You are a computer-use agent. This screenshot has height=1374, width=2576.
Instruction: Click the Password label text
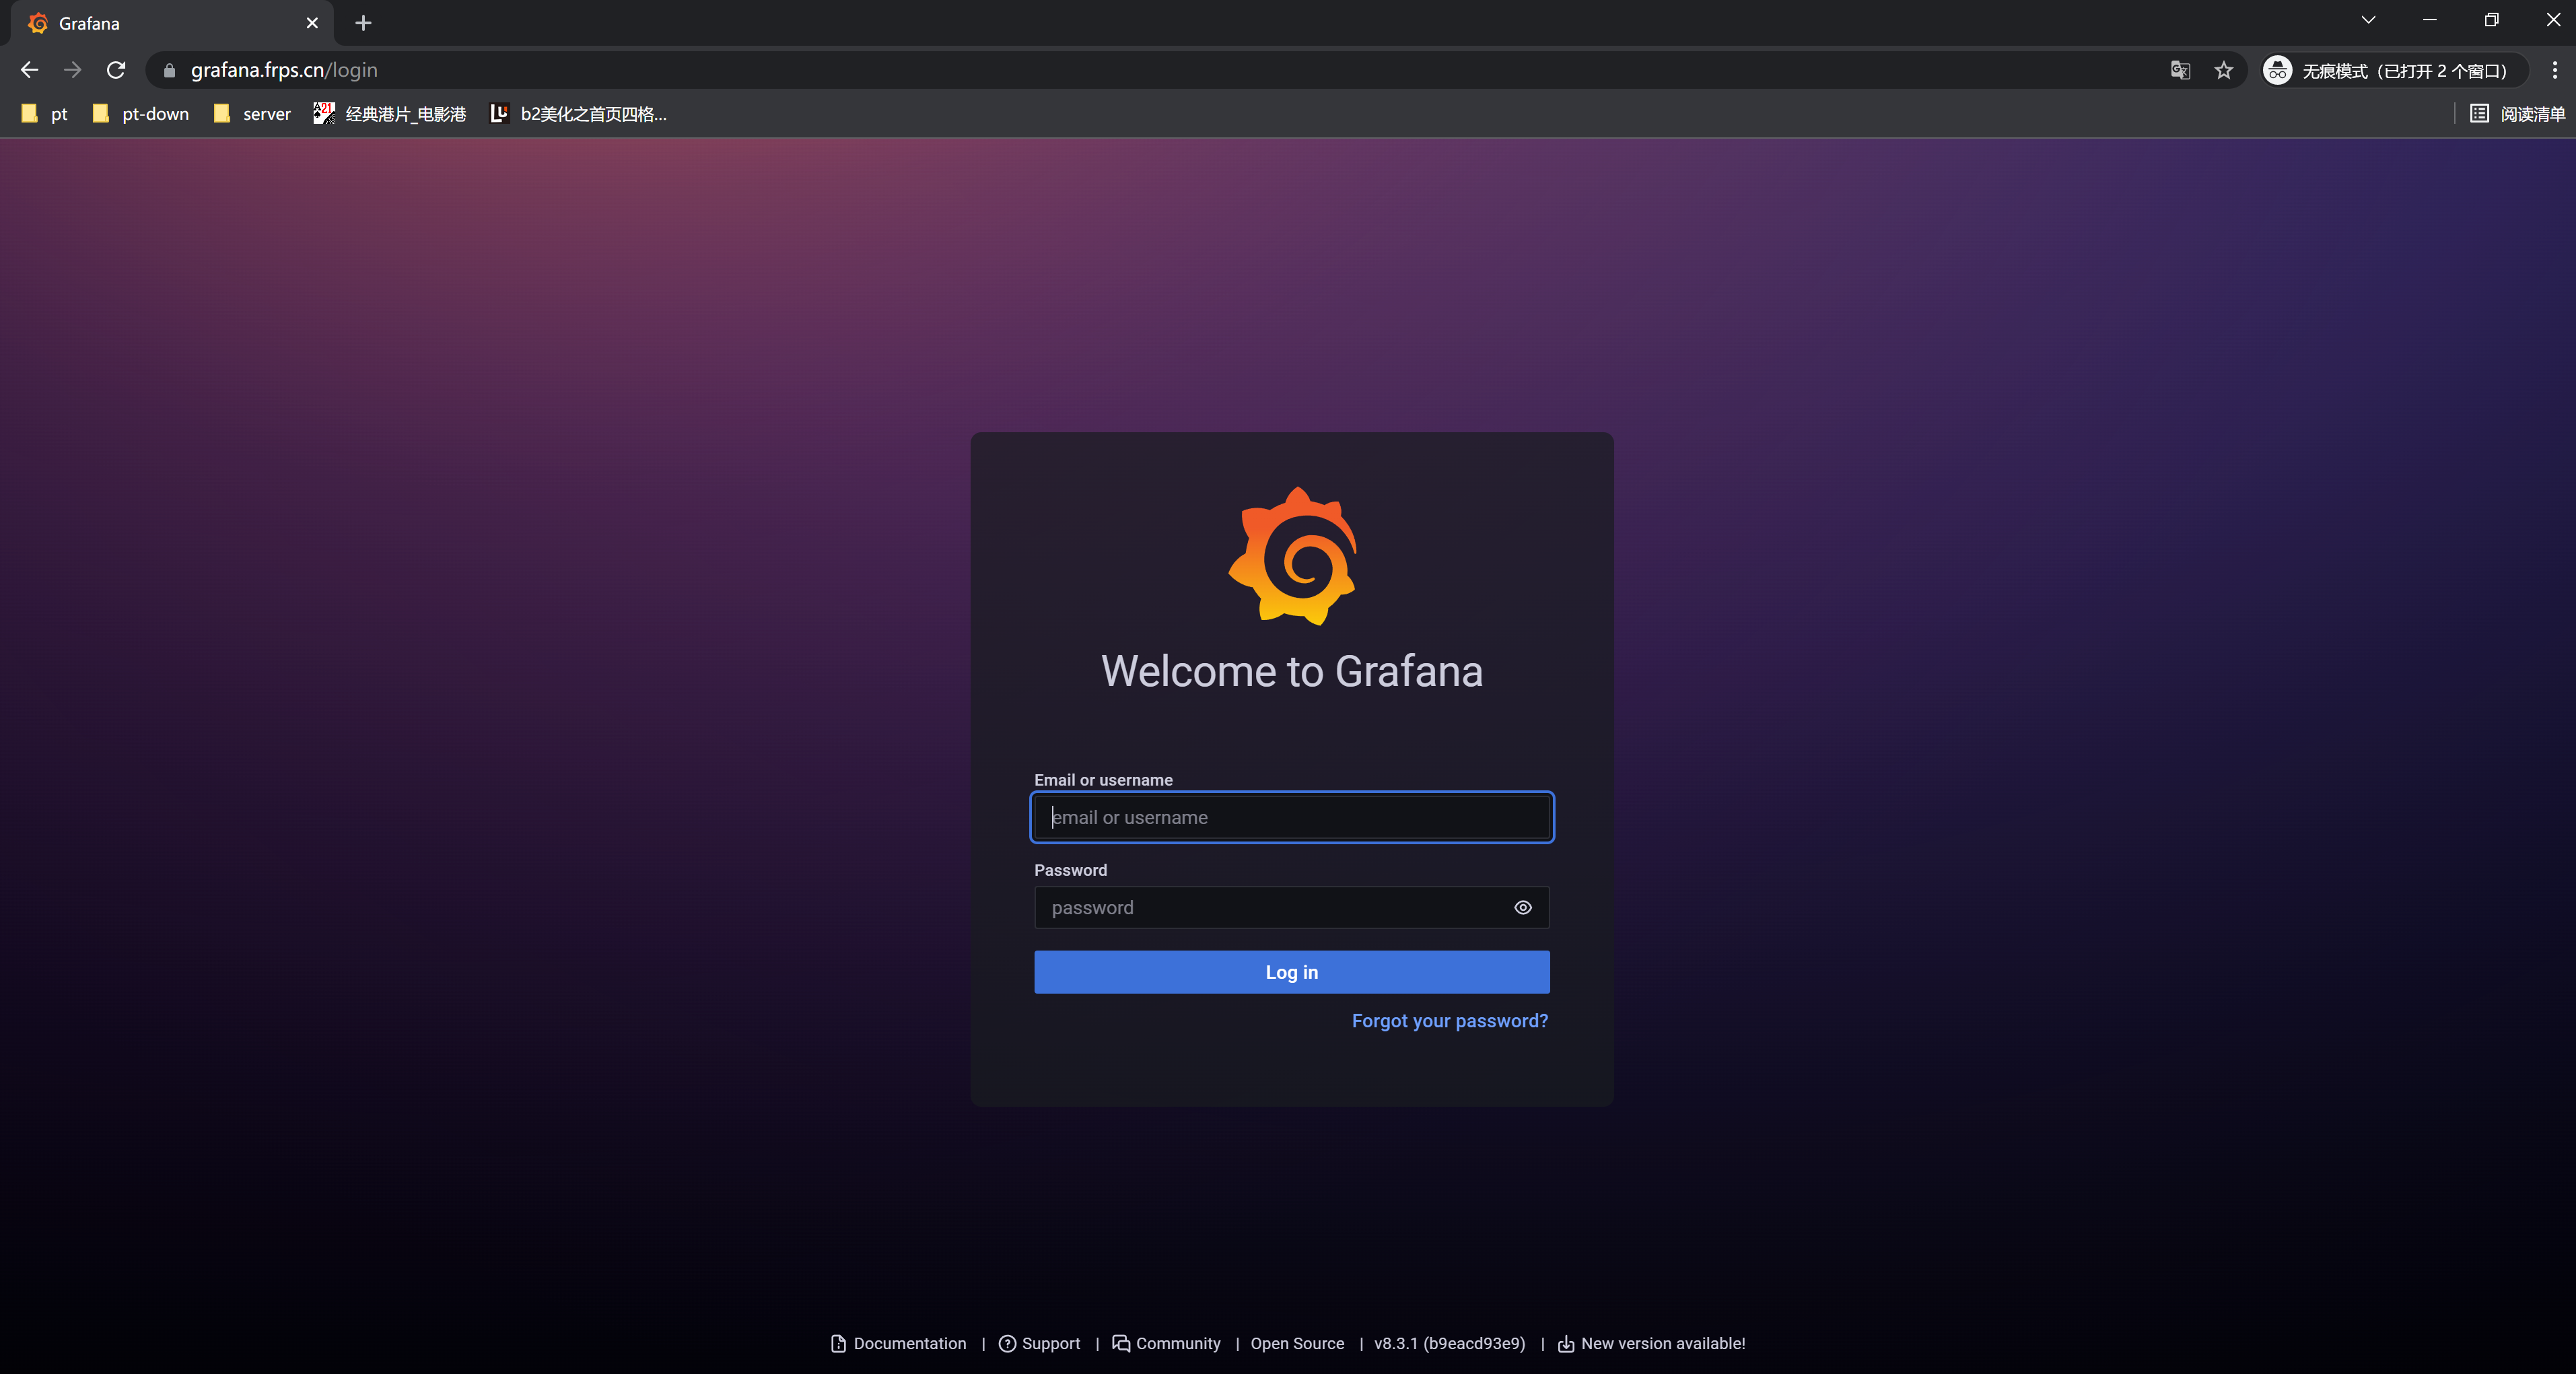[x=1070, y=869]
